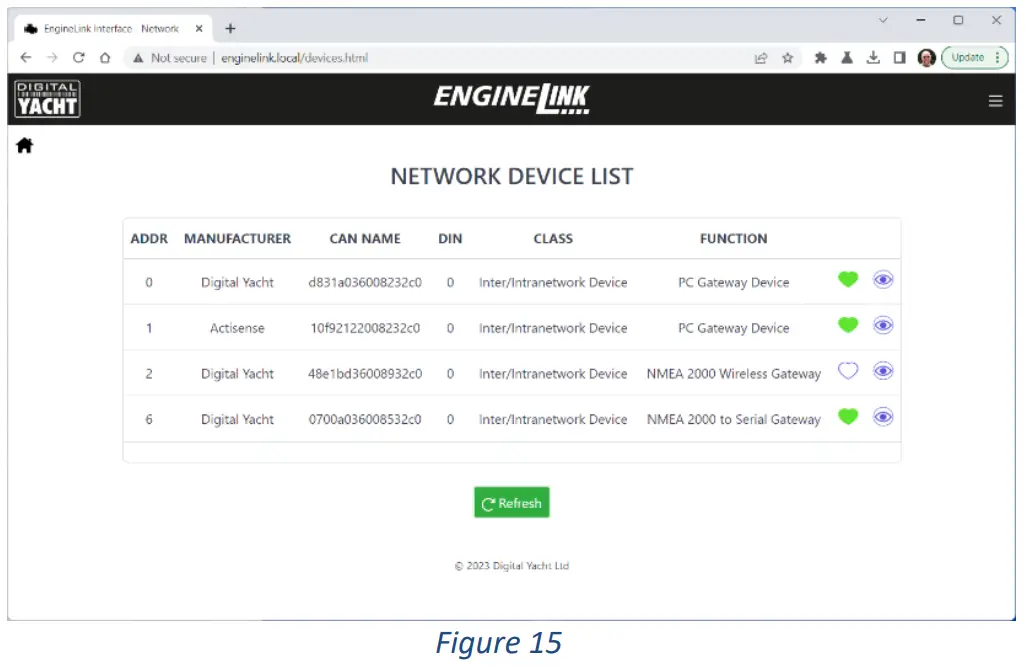Viewport: 1026px width, 670px height.
Task: Click the Update button in the toolbar
Action: pyautogui.click(x=967, y=57)
